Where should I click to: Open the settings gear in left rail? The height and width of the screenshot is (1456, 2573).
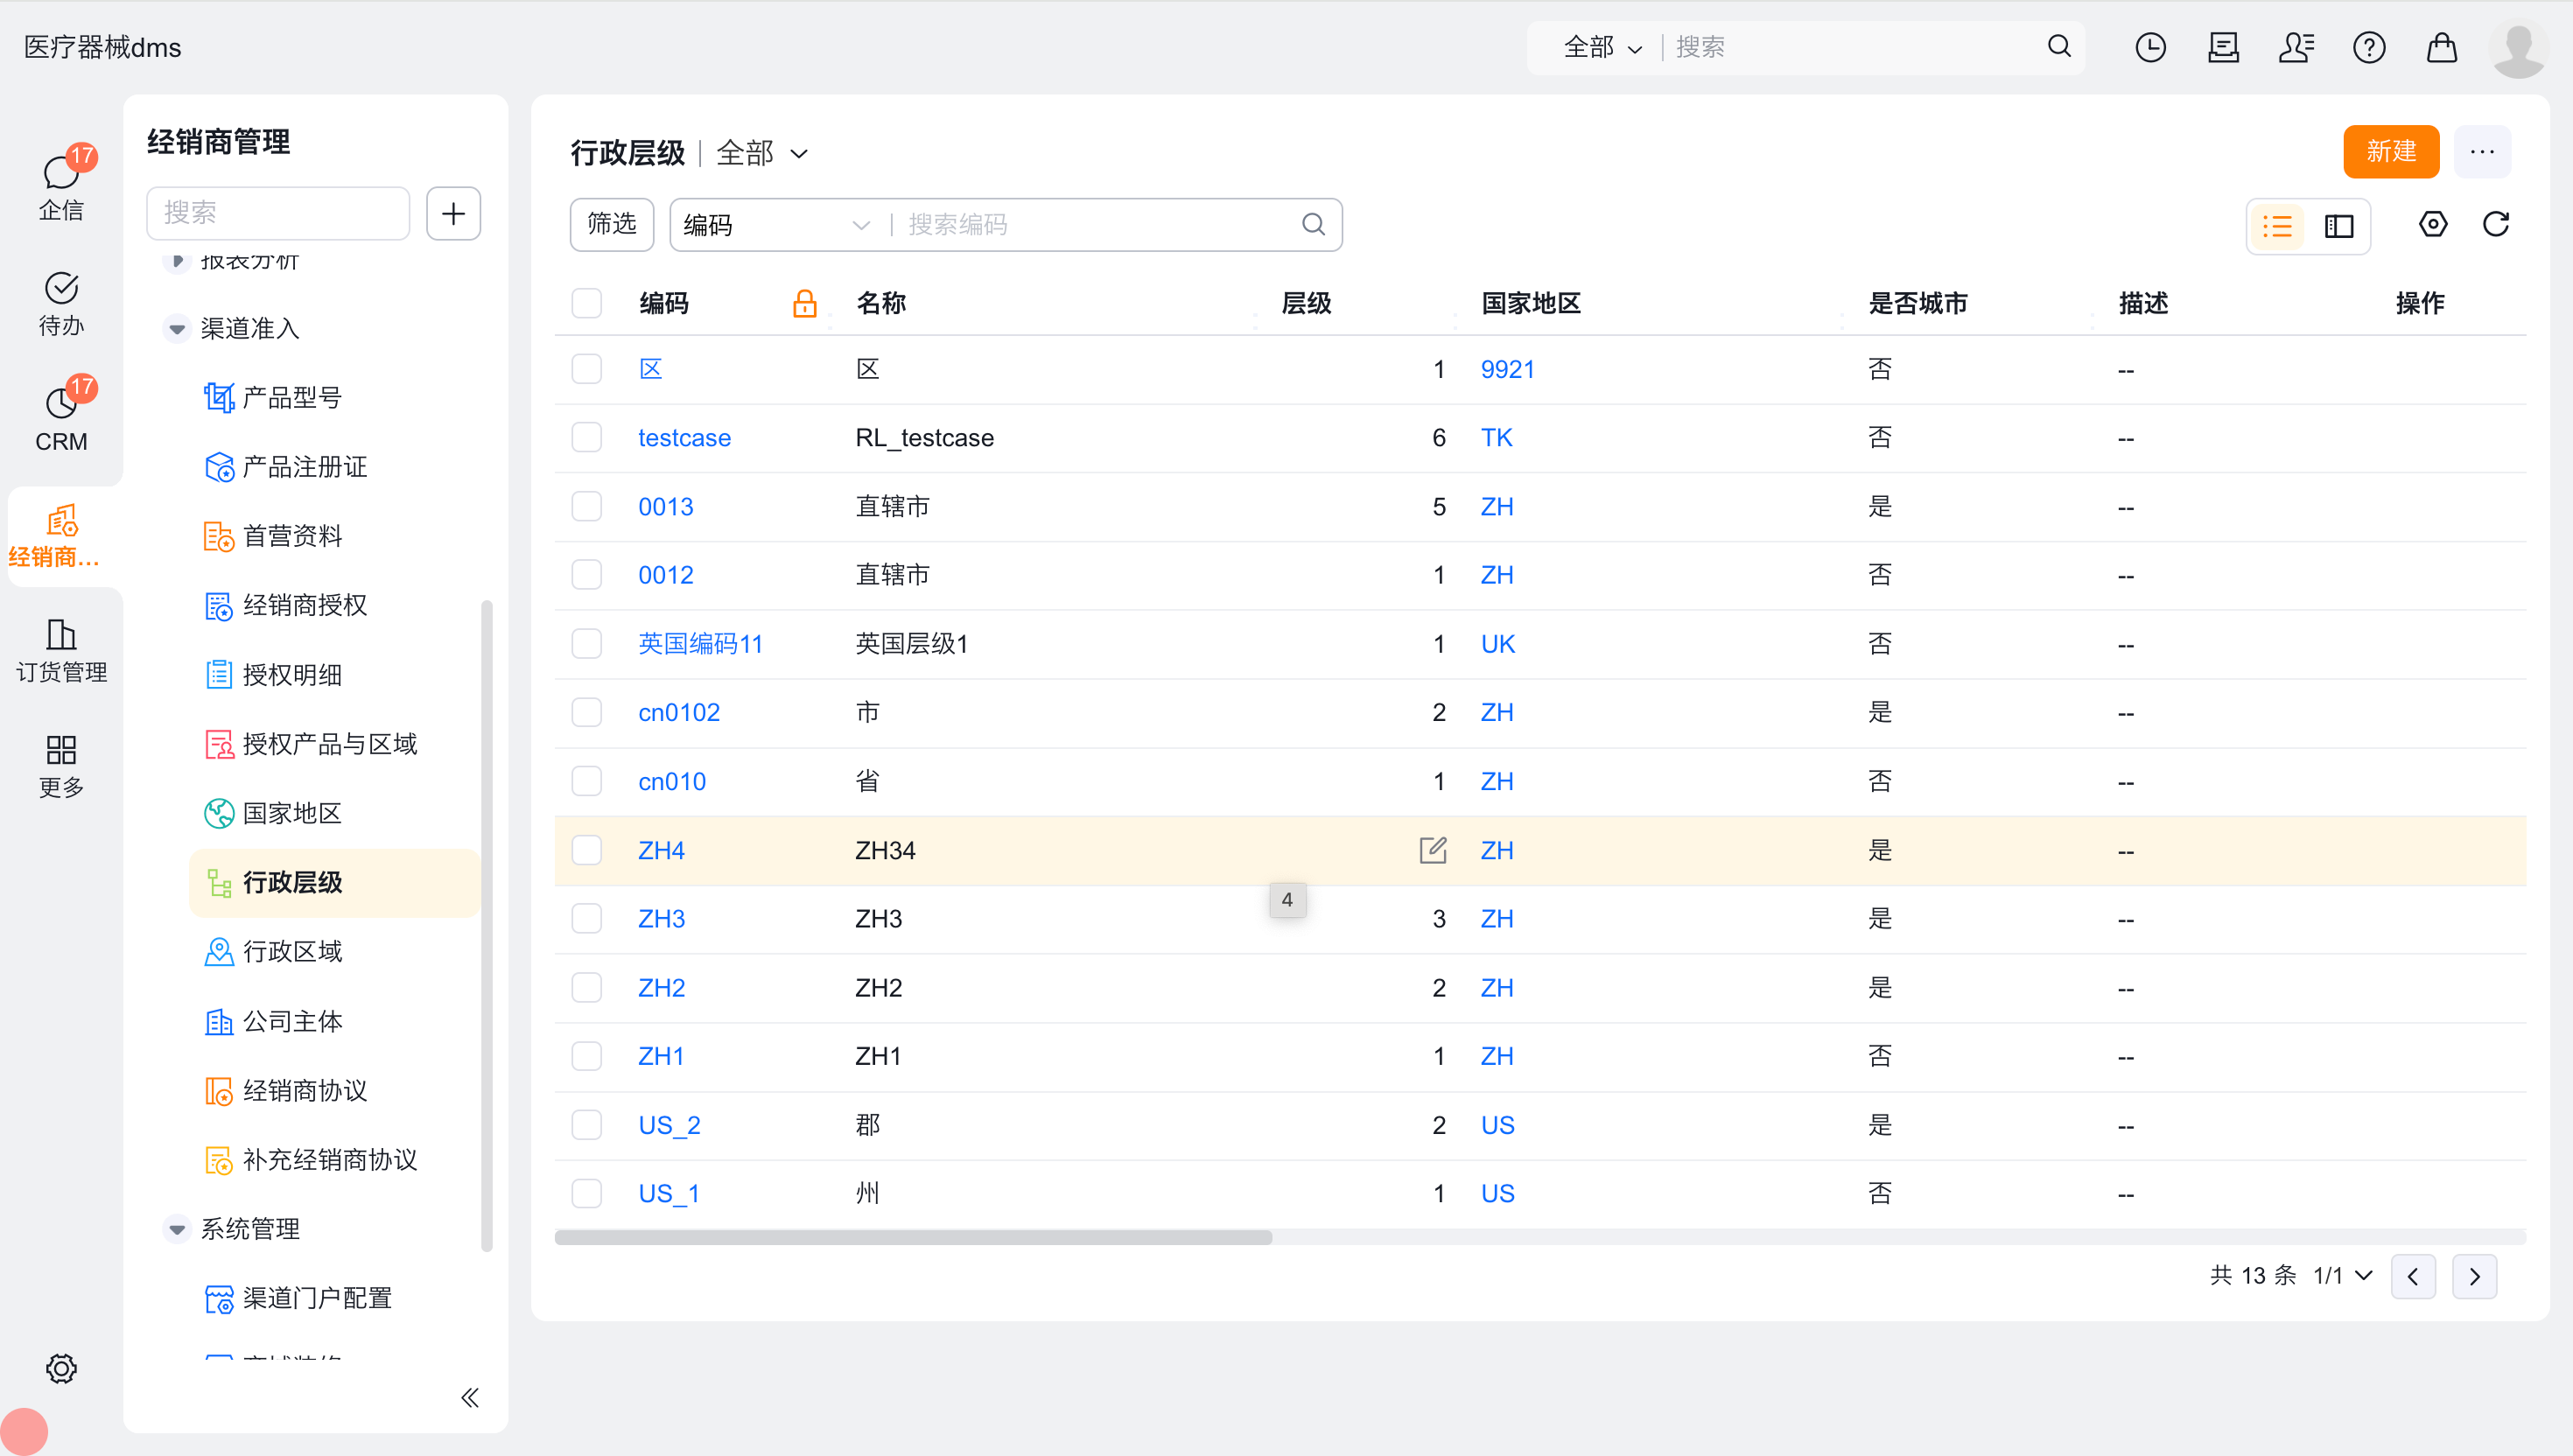point(61,1368)
